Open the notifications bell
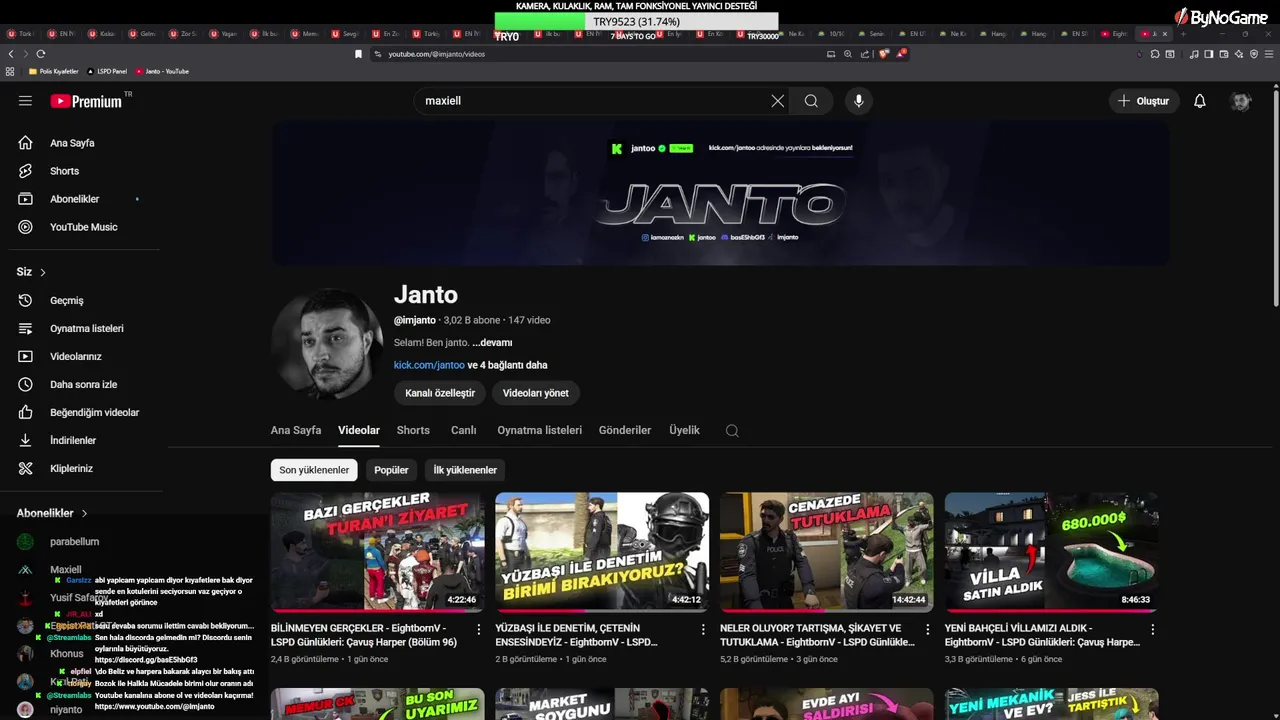 (1200, 101)
